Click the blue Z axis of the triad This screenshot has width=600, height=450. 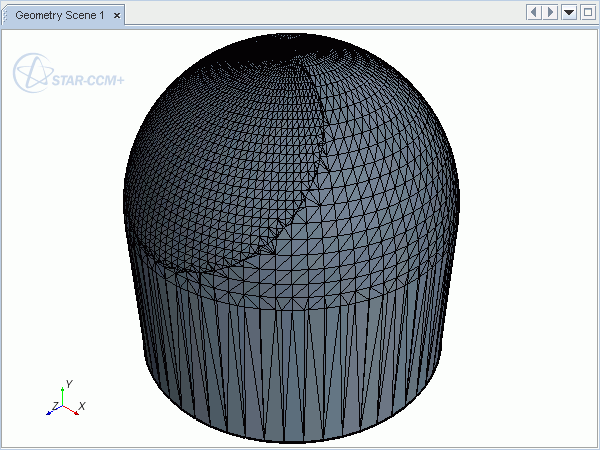[x=53, y=409]
